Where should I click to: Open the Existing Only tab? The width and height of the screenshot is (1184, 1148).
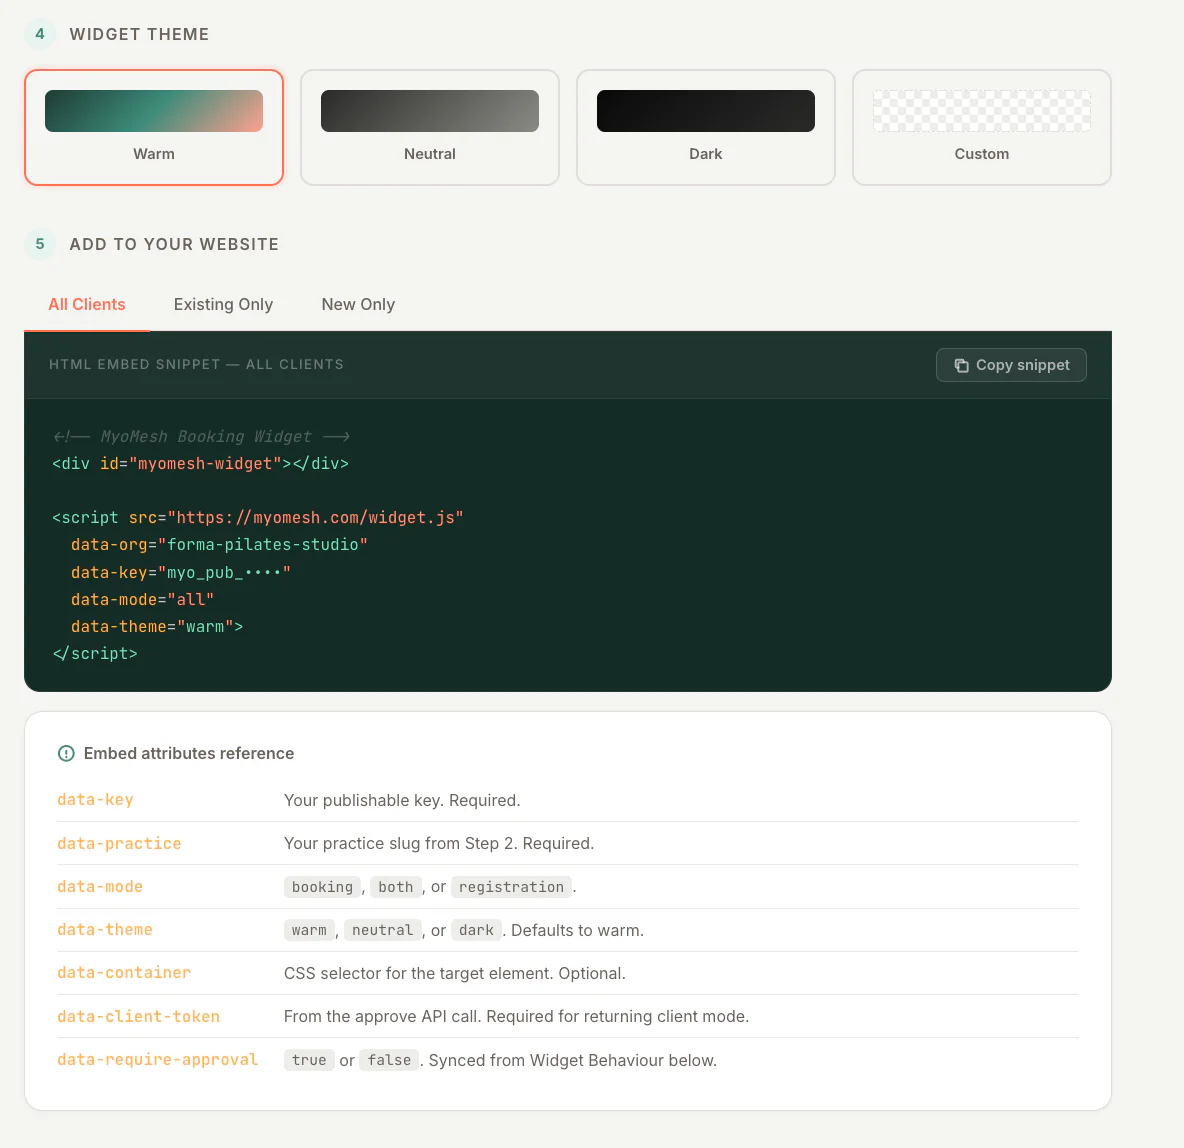pos(224,304)
